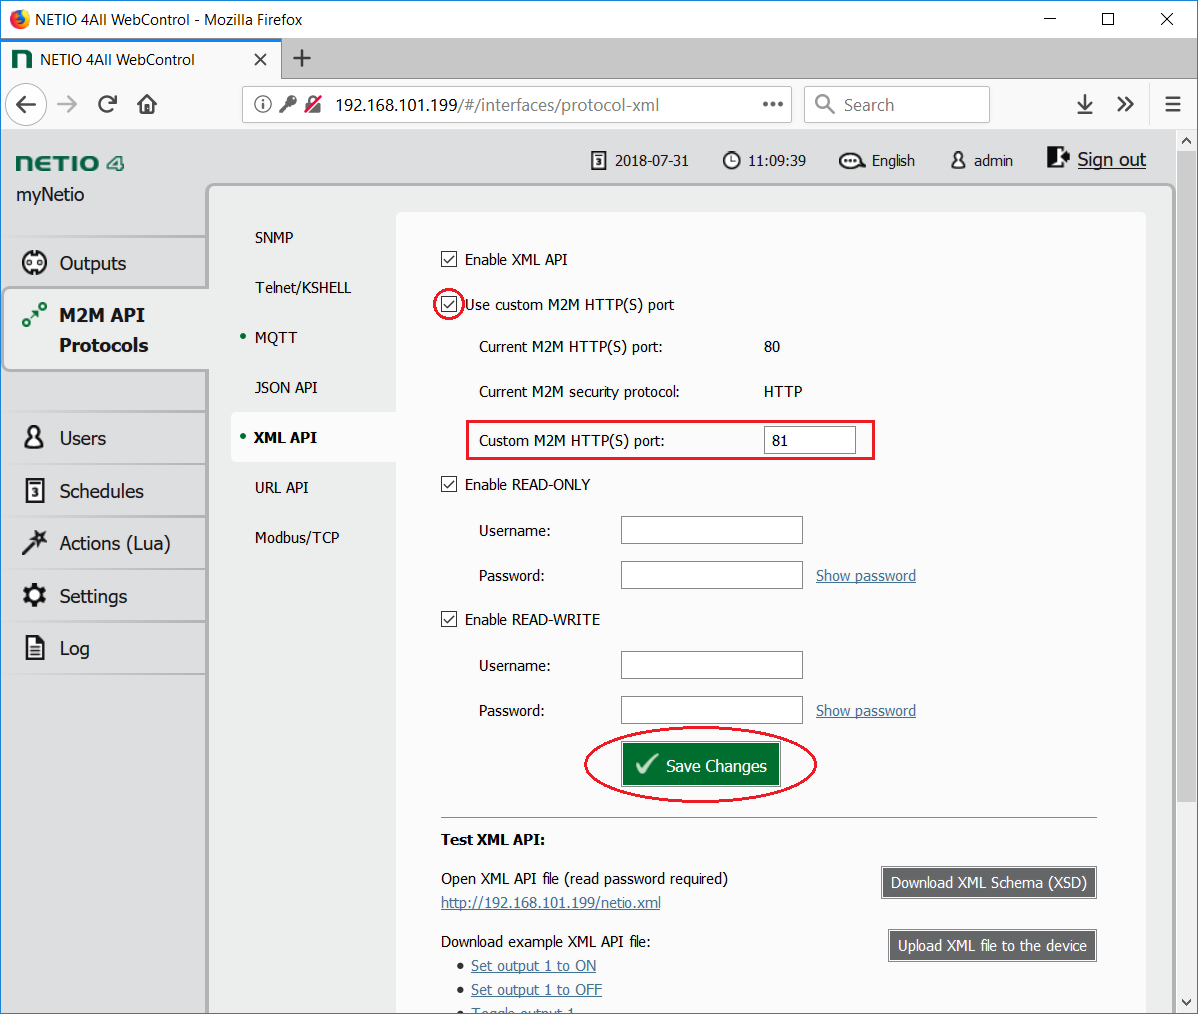This screenshot has width=1198, height=1014.
Task: Click the clock time icon
Action: (x=731, y=160)
